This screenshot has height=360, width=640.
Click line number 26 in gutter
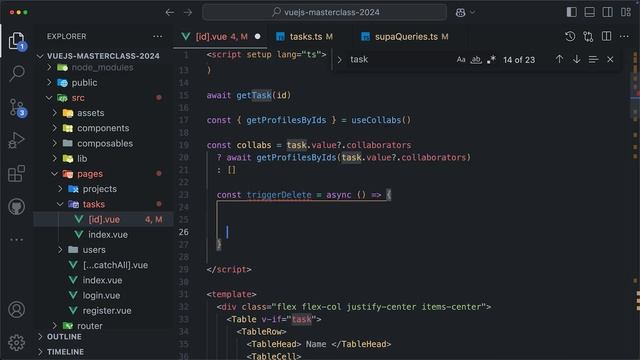click(184, 232)
